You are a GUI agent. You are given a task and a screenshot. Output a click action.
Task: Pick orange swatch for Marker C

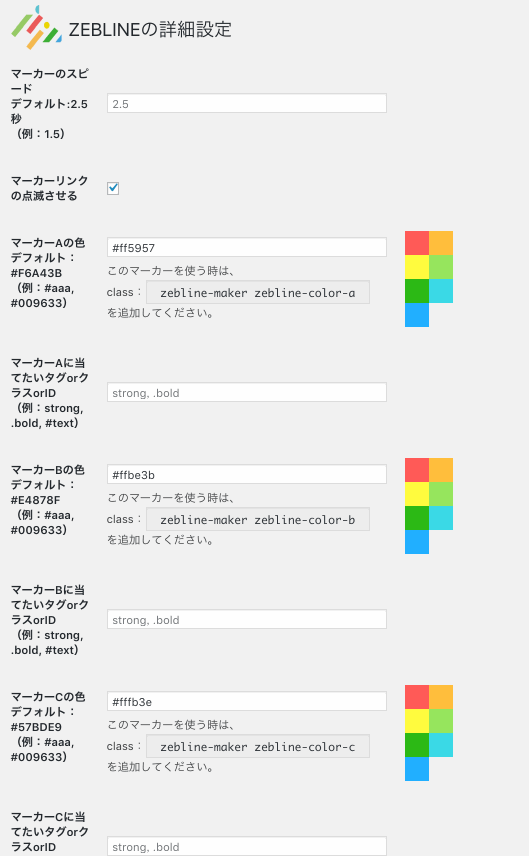(x=441, y=697)
